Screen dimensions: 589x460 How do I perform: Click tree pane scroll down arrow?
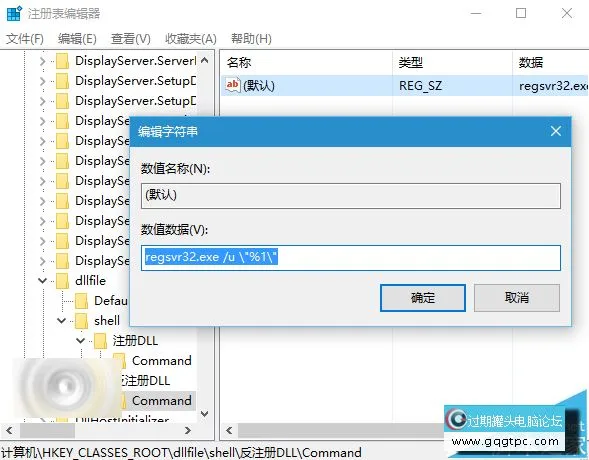(x=205, y=414)
